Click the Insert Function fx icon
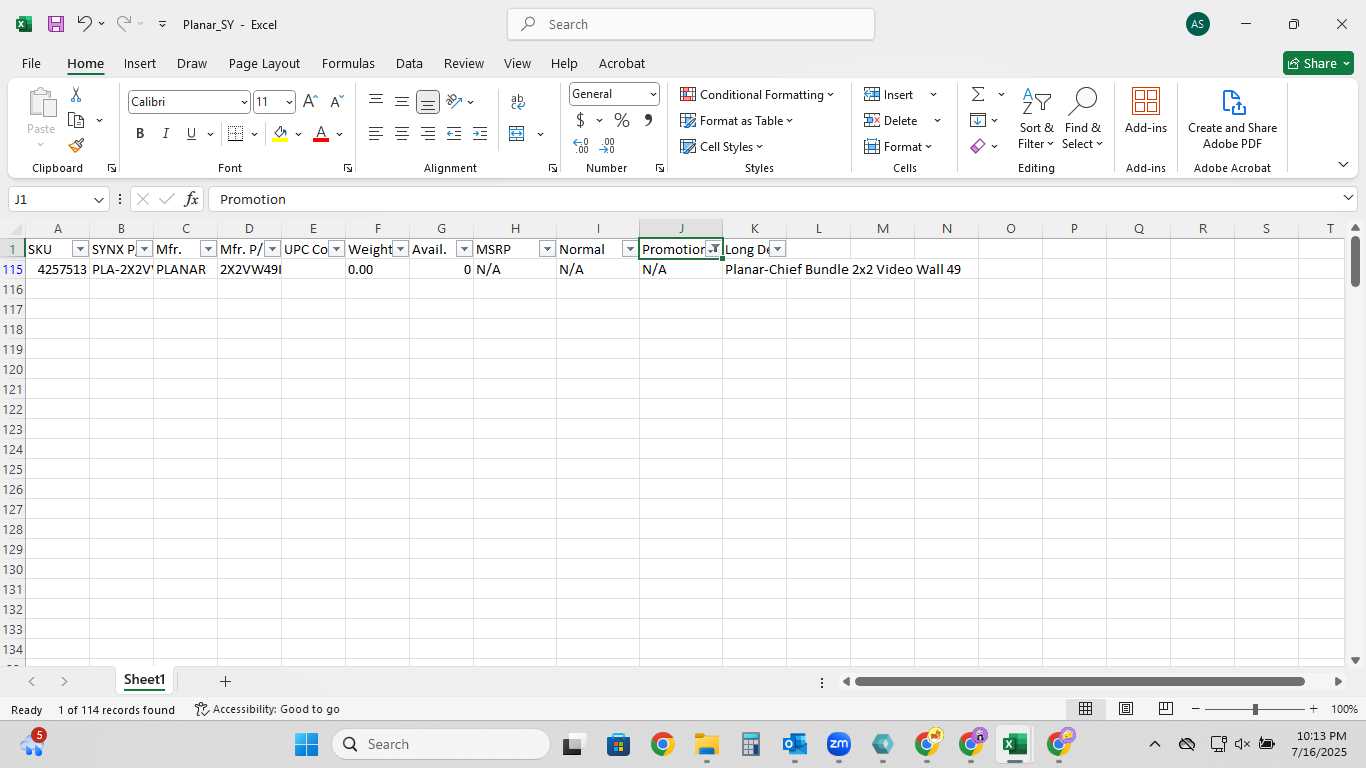1366x768 pixels. point(192,199)
